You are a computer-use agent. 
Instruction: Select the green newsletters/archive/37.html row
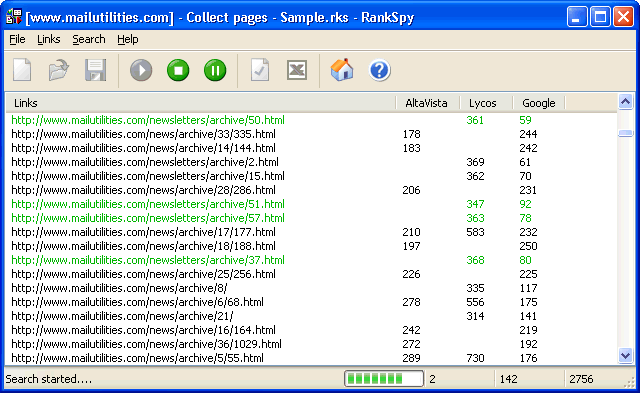(311, 260)
